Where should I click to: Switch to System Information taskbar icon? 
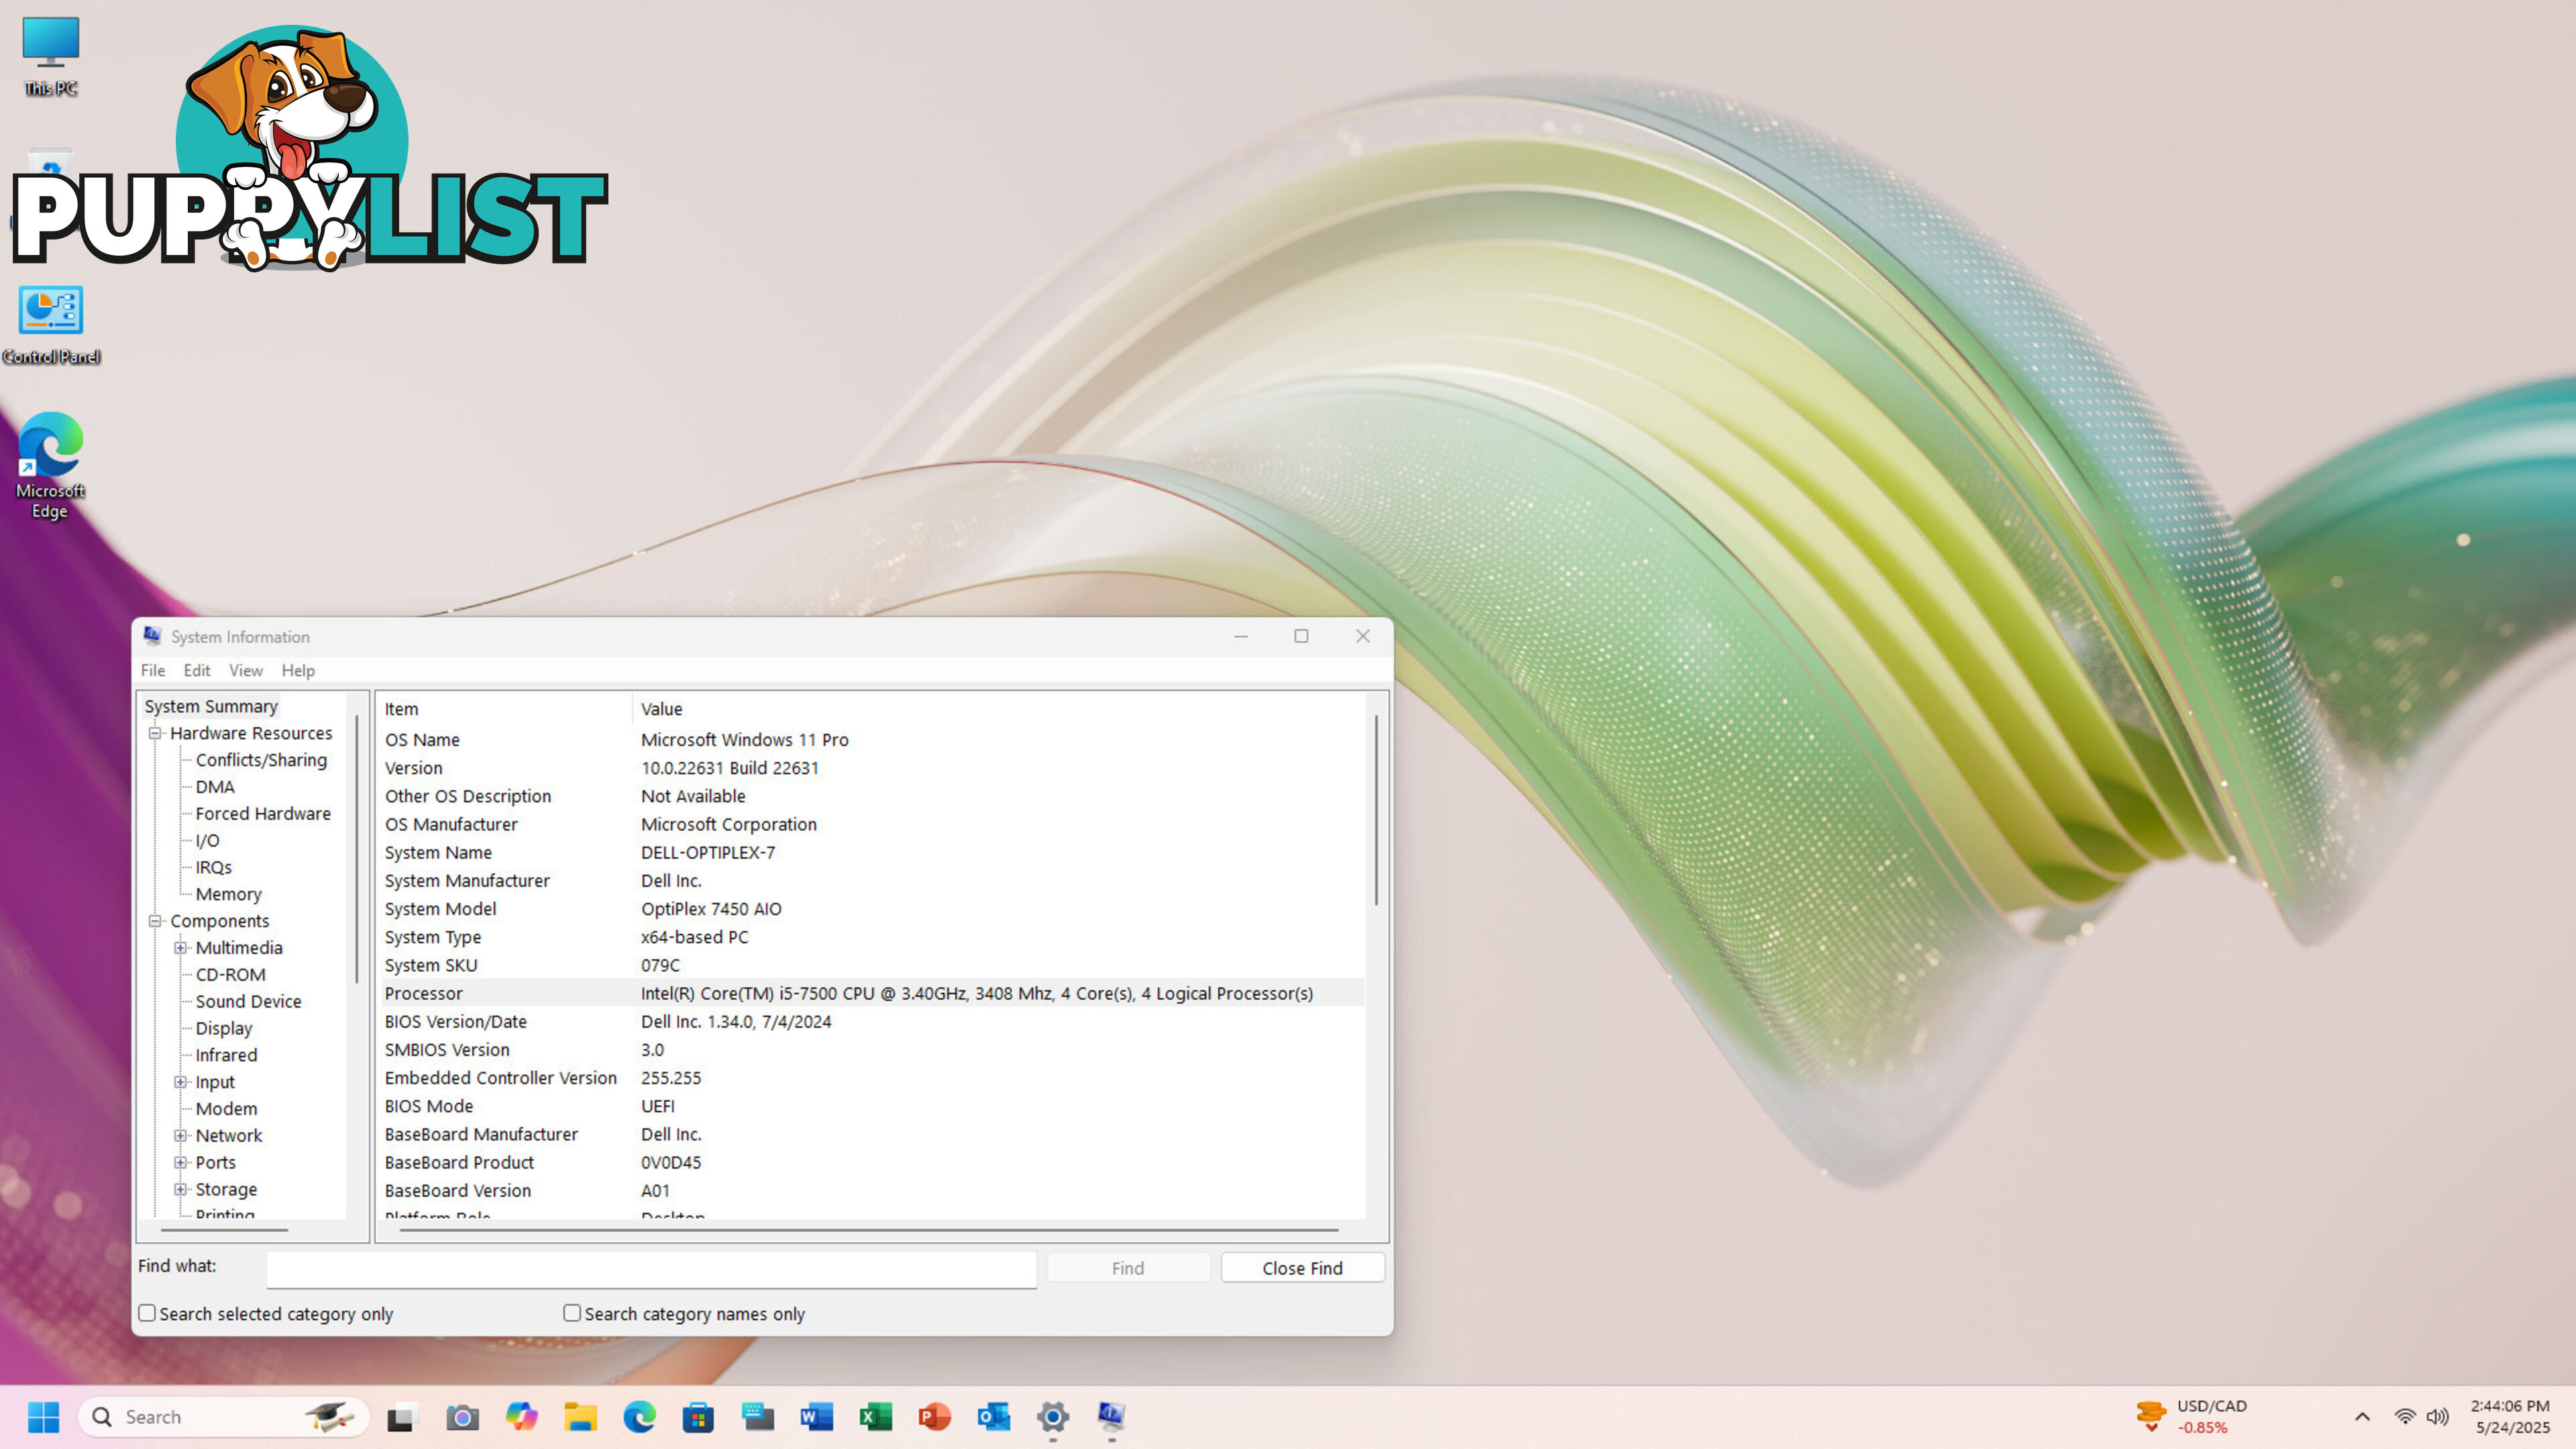pyautogui.click(x=1112, y=1417)
